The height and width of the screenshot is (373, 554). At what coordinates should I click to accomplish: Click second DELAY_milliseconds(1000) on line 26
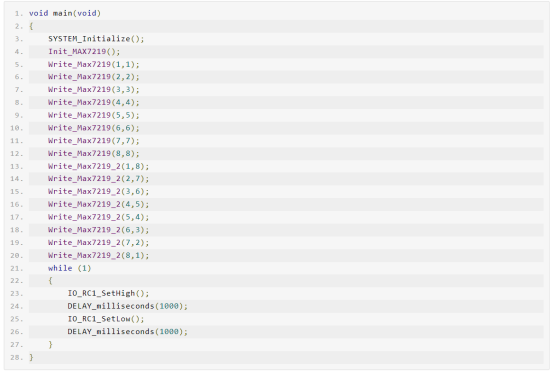click(x=128, y=332)
